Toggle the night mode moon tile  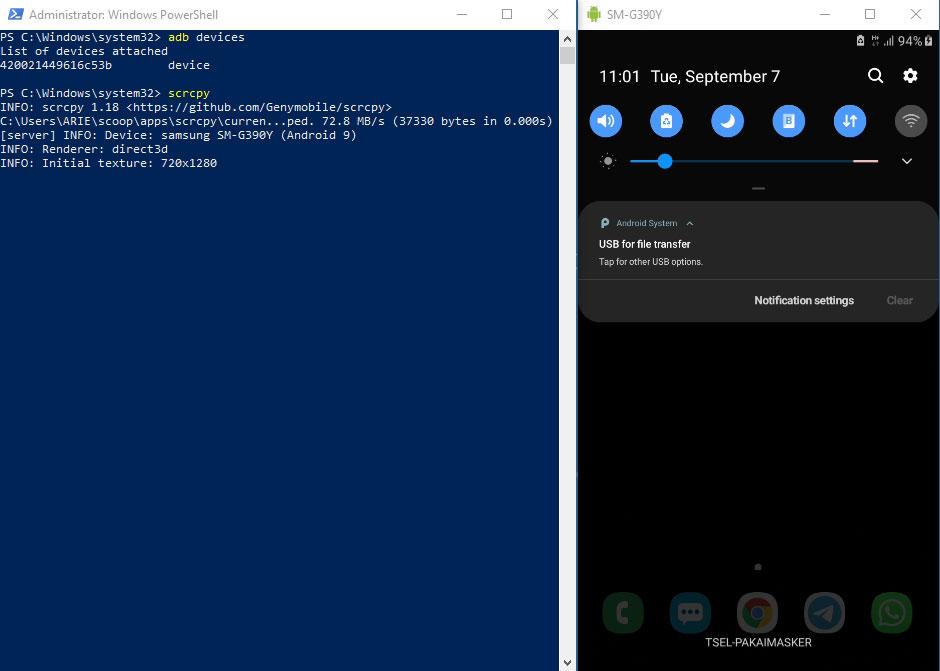tap(728, 121)
